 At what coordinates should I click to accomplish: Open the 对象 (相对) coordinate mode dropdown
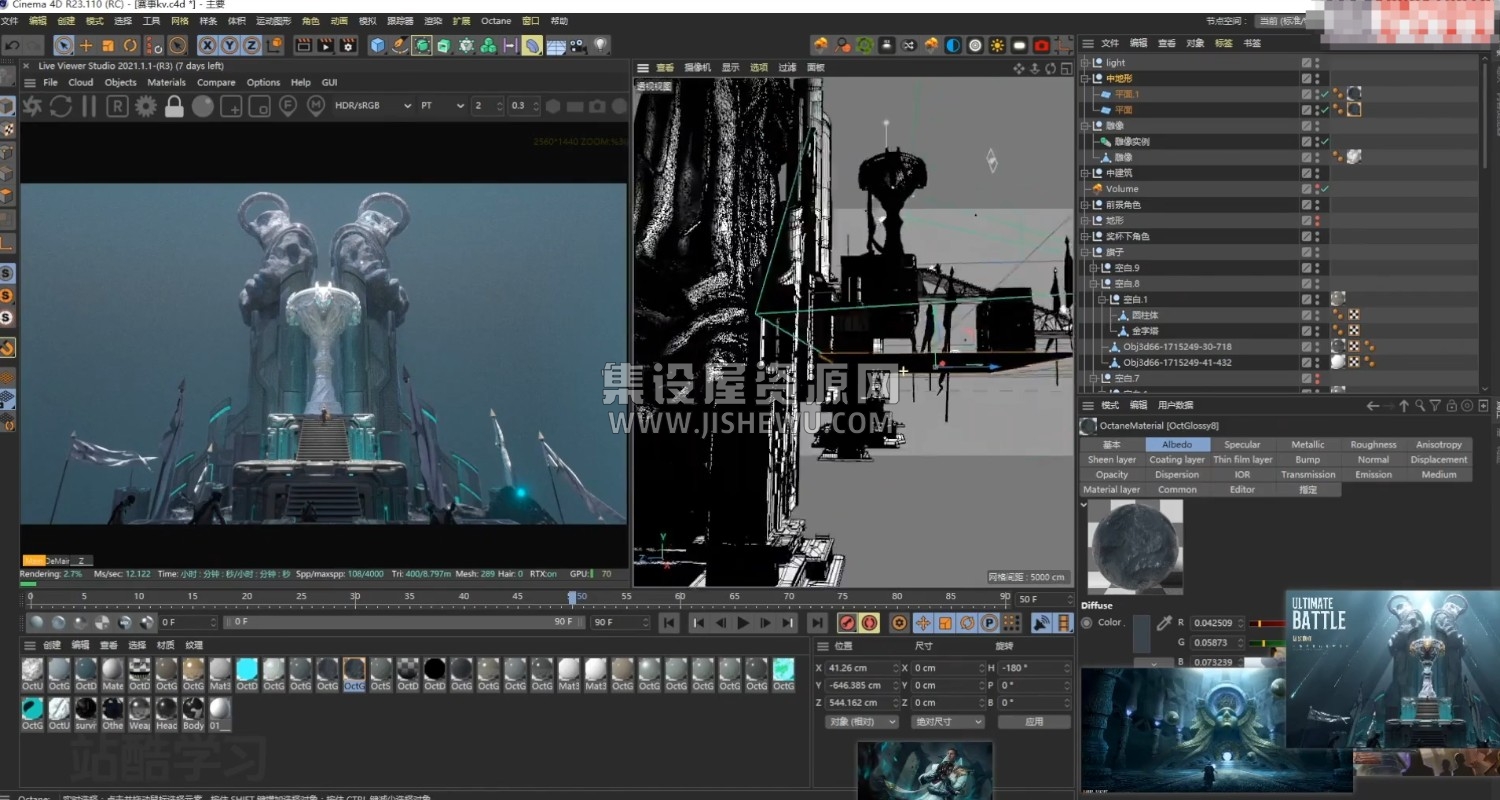[861, 721]
